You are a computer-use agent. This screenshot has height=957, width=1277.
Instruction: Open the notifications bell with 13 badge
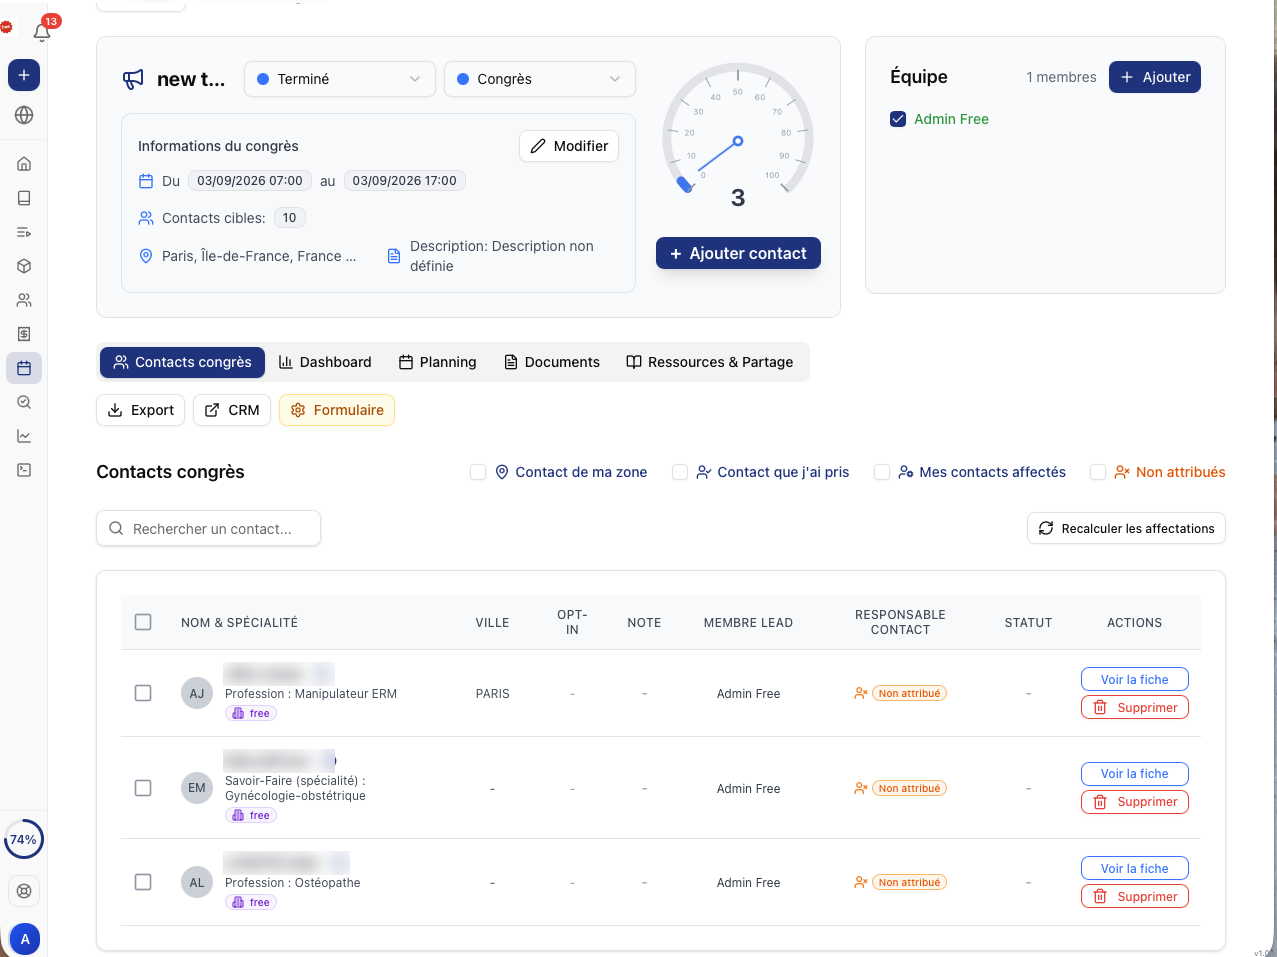pos(42,31)
